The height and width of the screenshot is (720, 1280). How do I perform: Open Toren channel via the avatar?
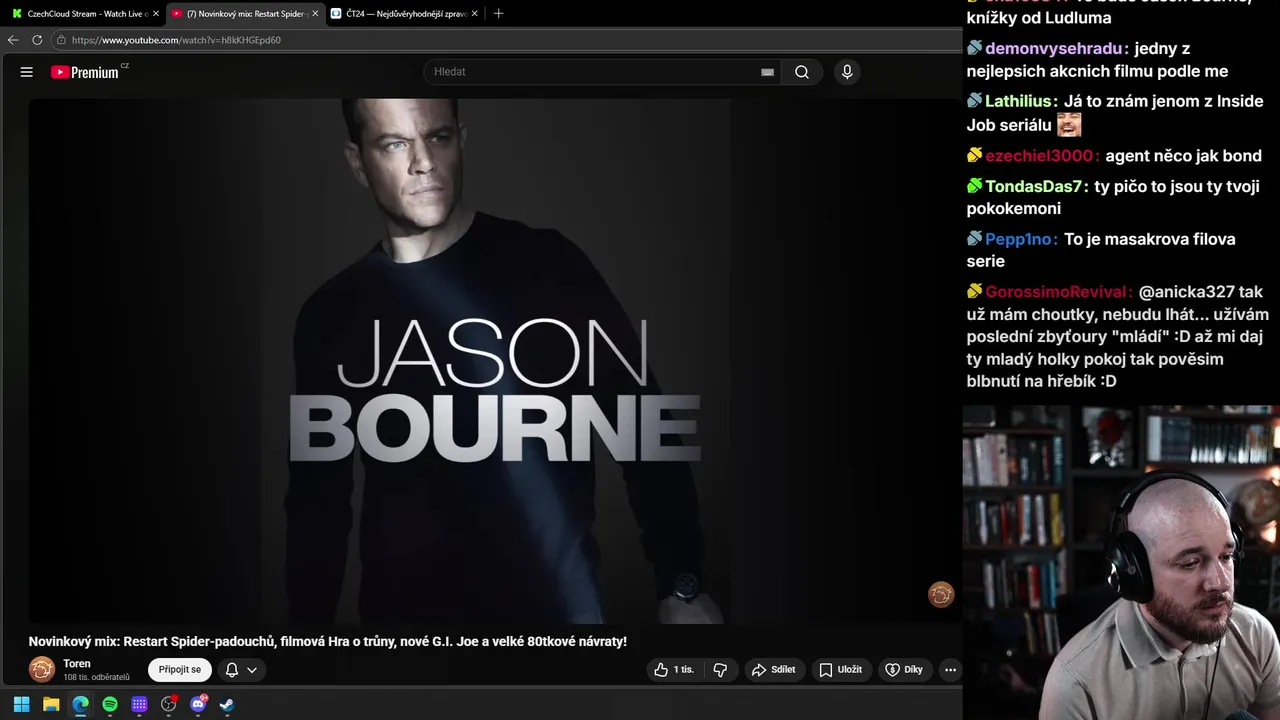(x=42, y=669)
